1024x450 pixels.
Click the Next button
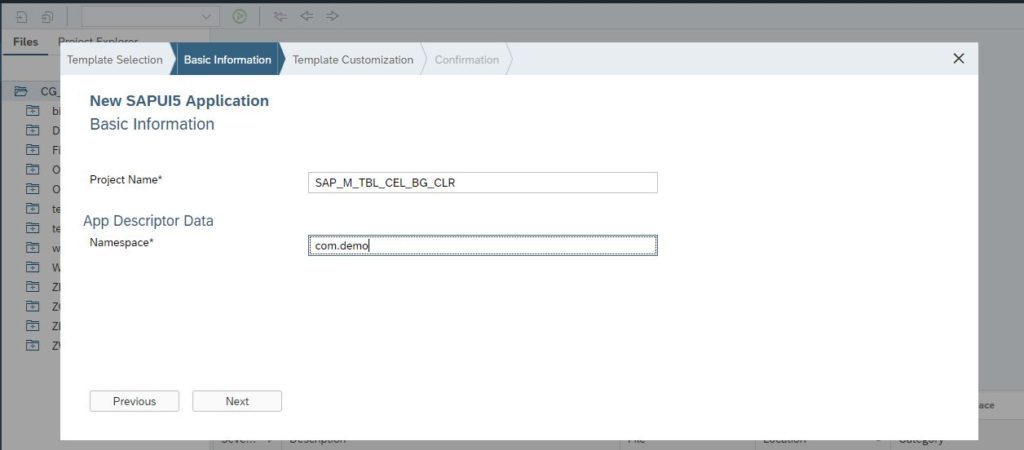click(x=237, y=401)
